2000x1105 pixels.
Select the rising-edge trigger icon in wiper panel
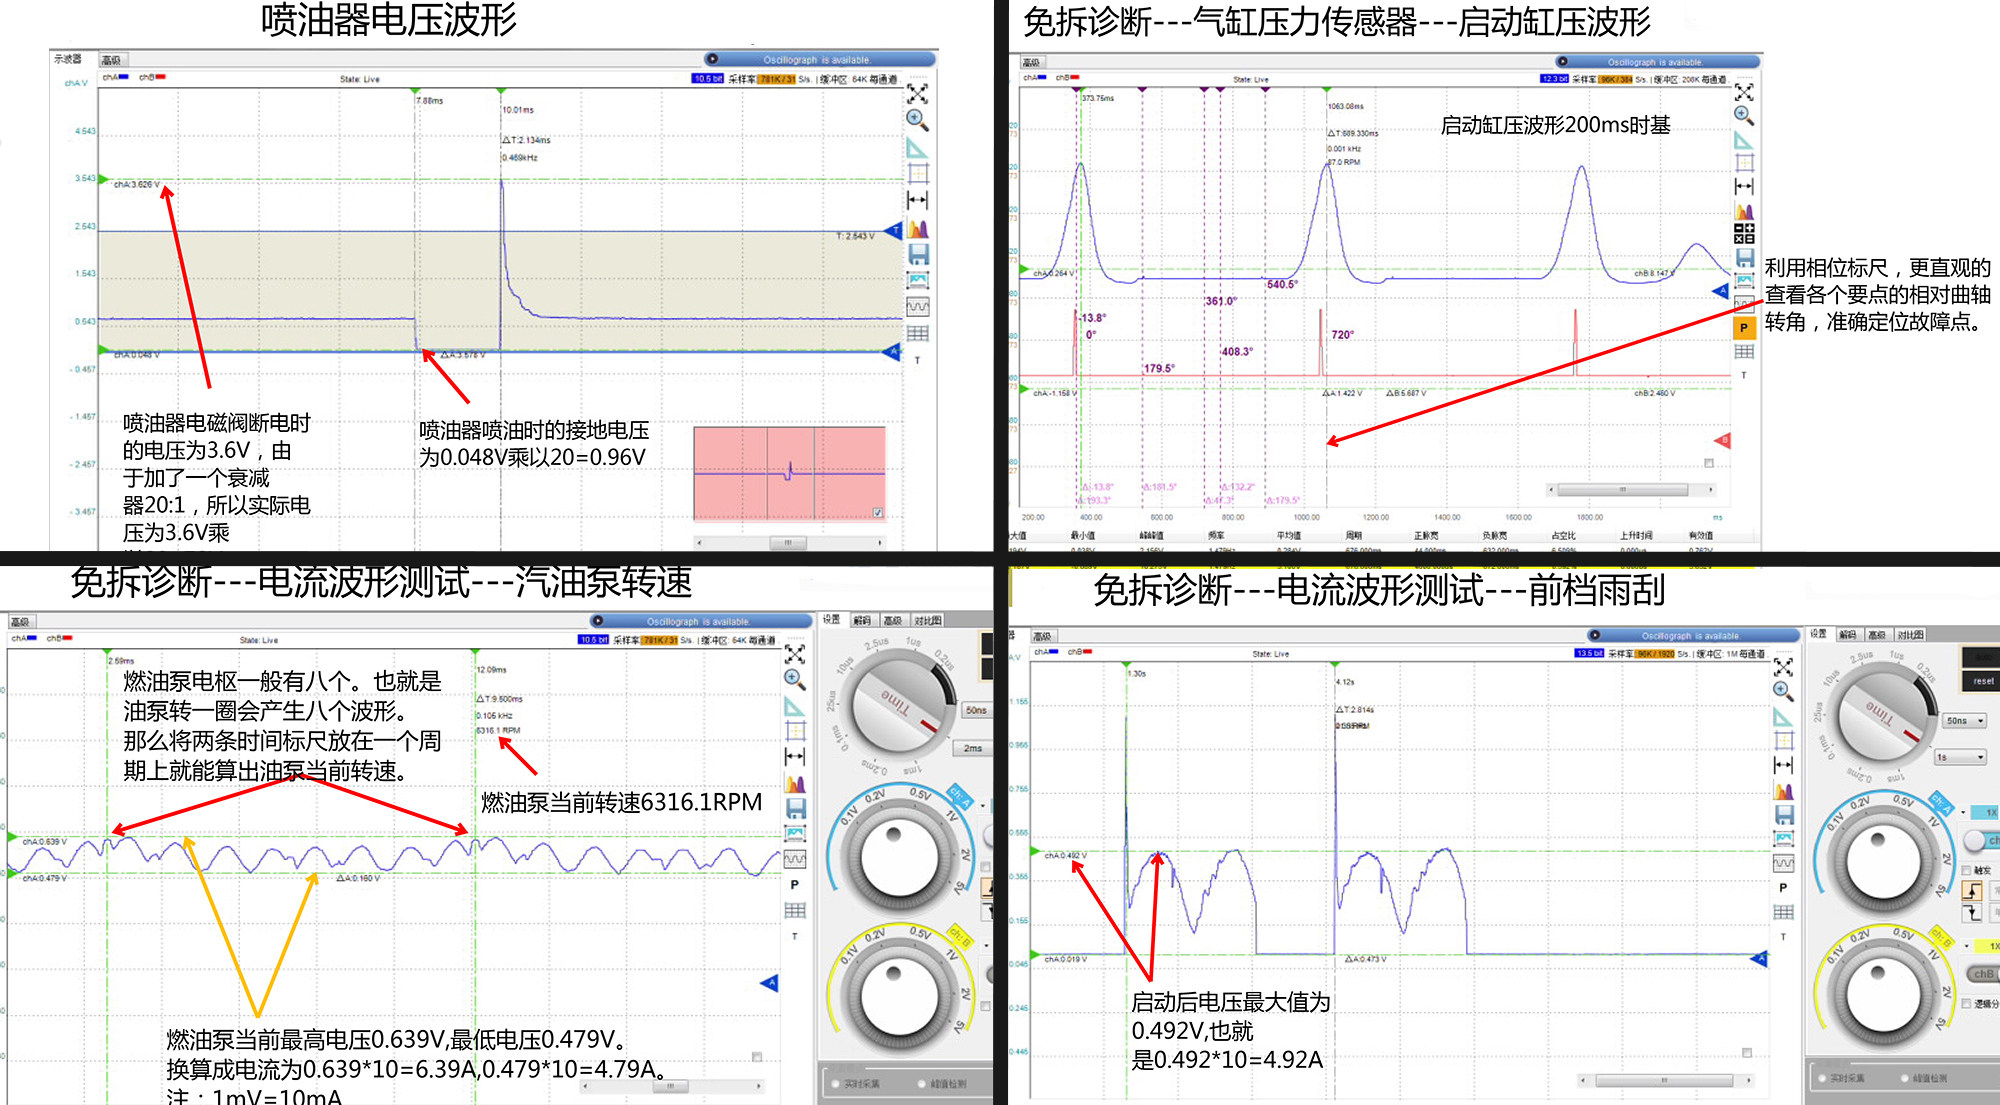point(1971,890)
